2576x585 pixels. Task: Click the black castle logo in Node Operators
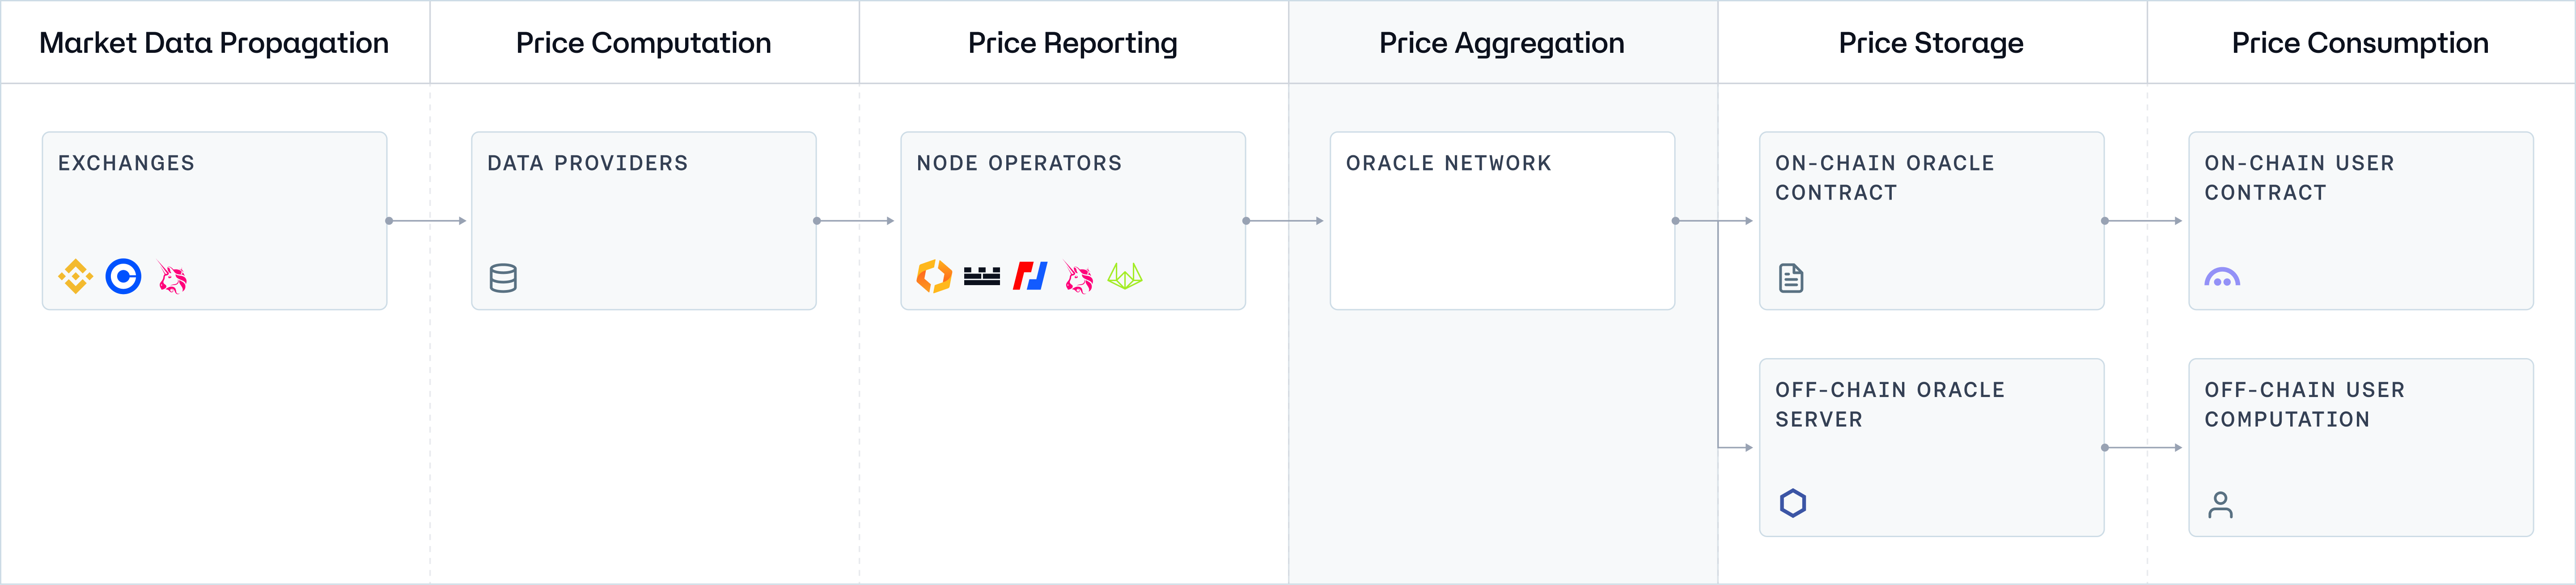(982, 276)
